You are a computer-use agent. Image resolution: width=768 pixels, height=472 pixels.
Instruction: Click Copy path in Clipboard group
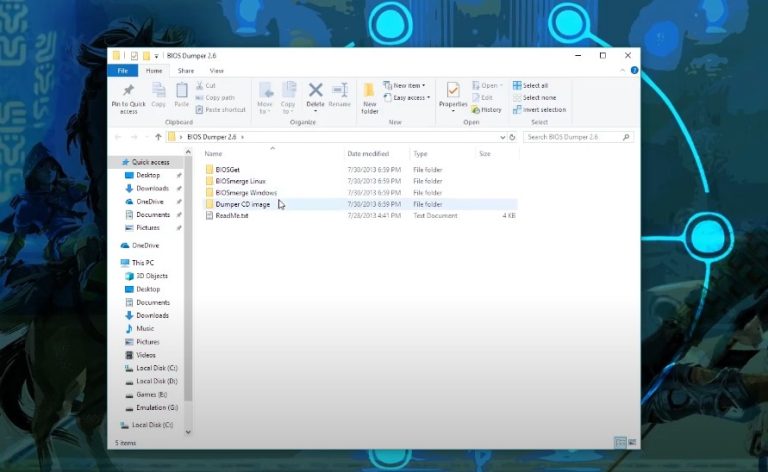(x=215, y=97)
